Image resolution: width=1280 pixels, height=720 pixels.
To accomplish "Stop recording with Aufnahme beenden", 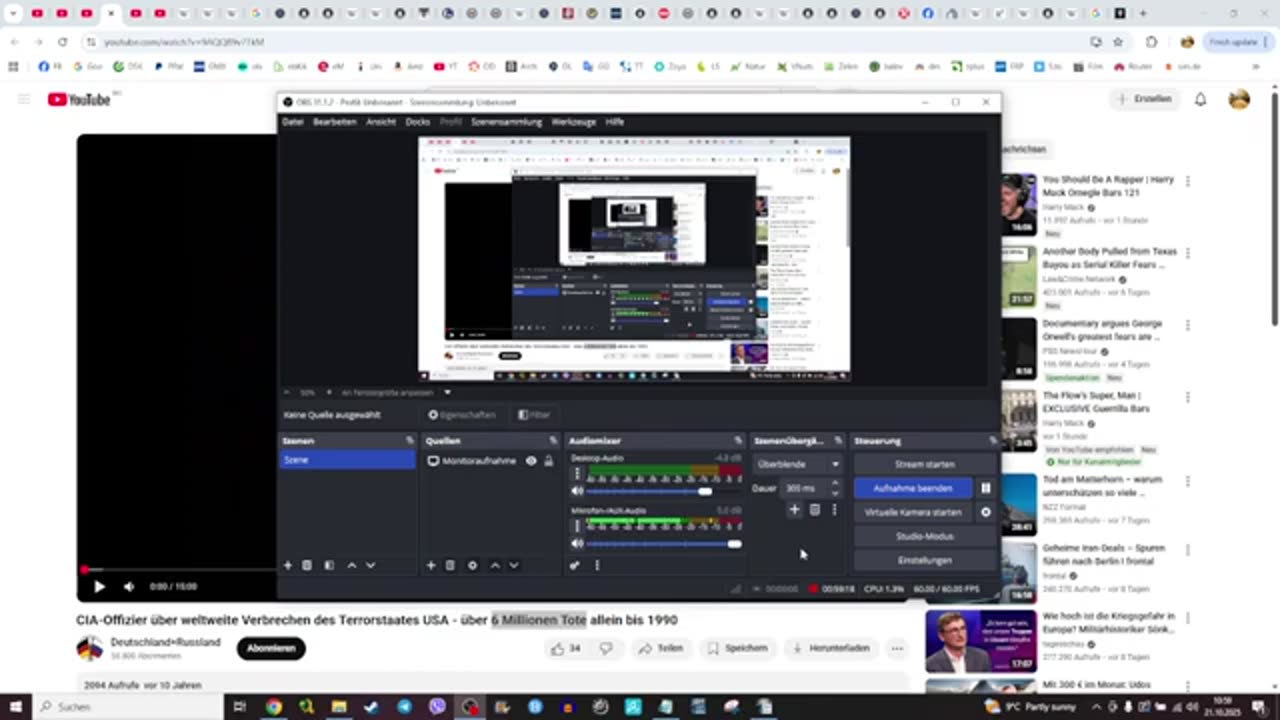I will [x=913, y=488].
